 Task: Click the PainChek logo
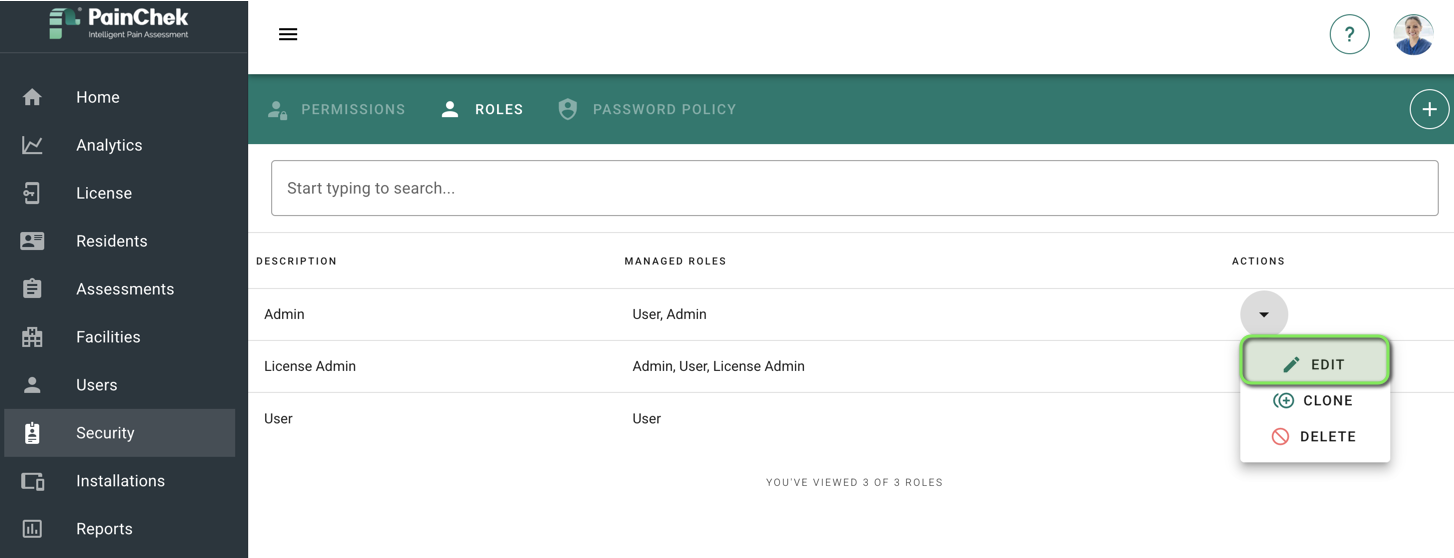point(118,23)
